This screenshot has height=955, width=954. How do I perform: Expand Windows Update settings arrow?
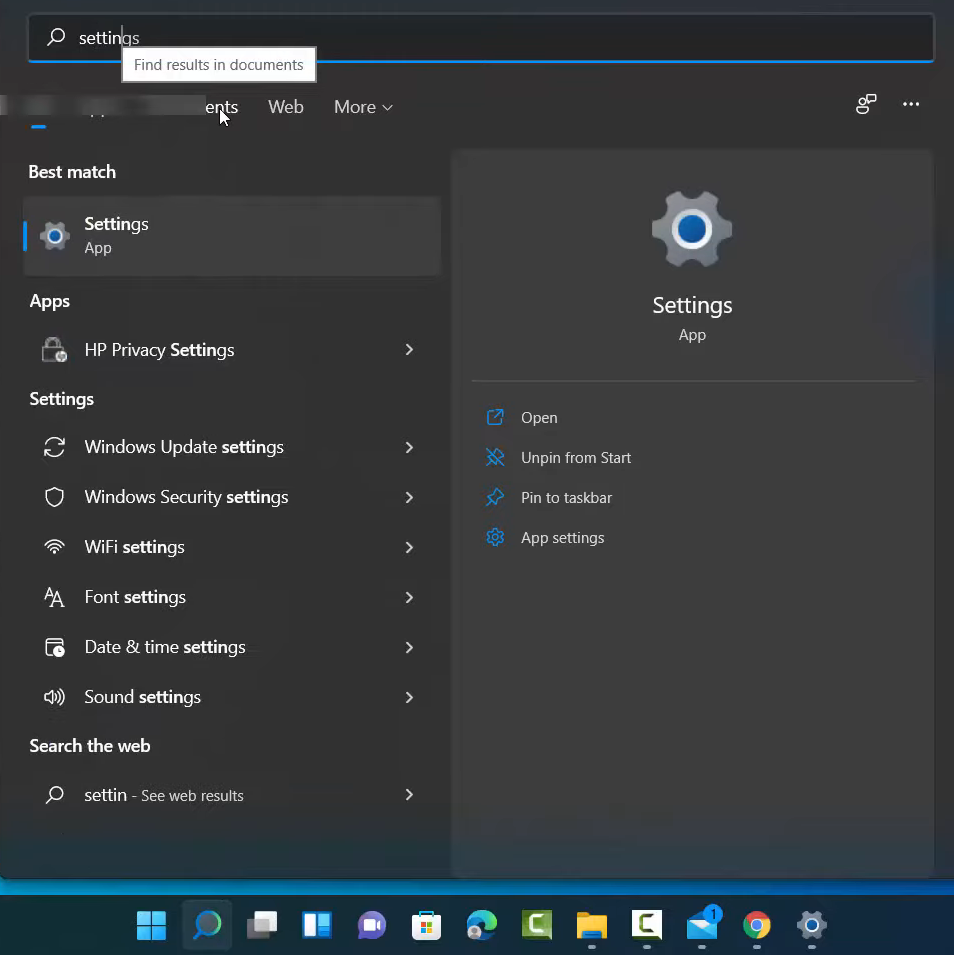click(x=409, y=447)
